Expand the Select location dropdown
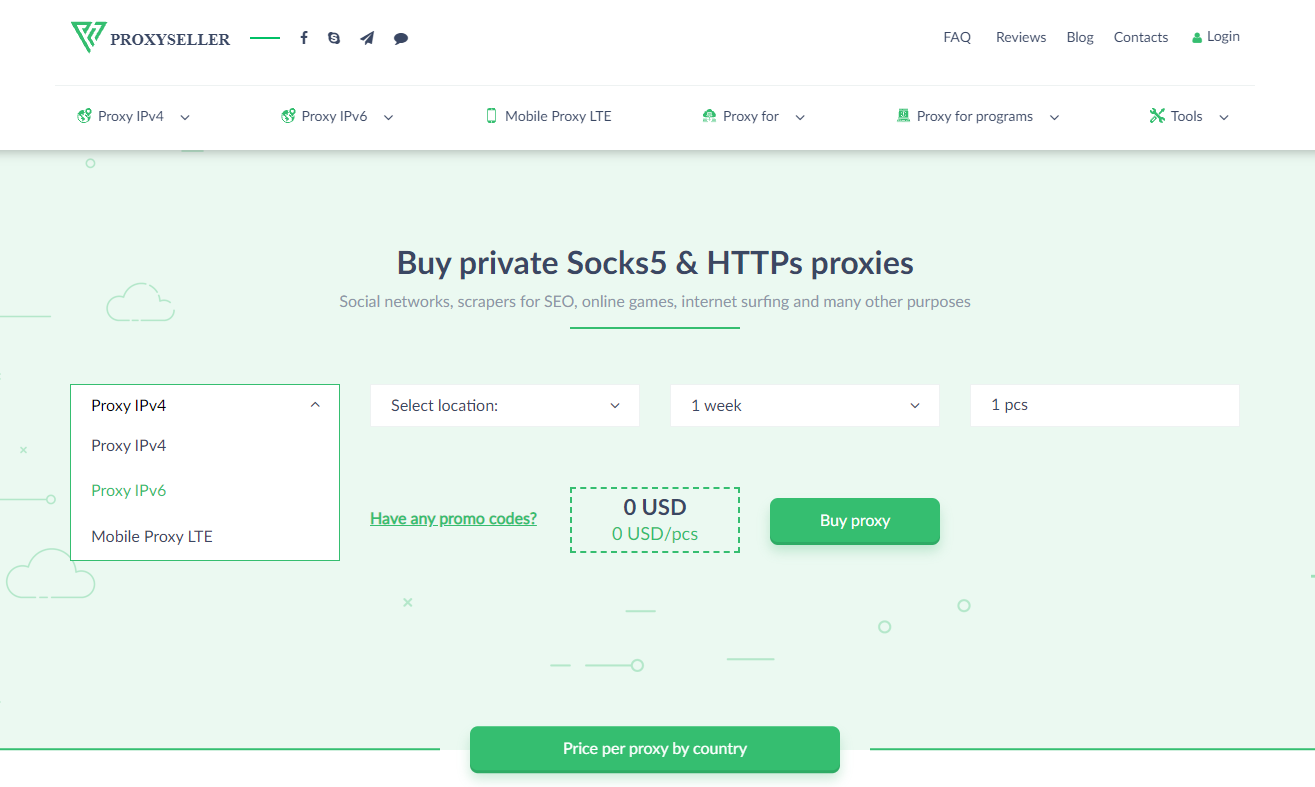The height and width of the screenshot is (787, 1315). (x=505, y=405)
